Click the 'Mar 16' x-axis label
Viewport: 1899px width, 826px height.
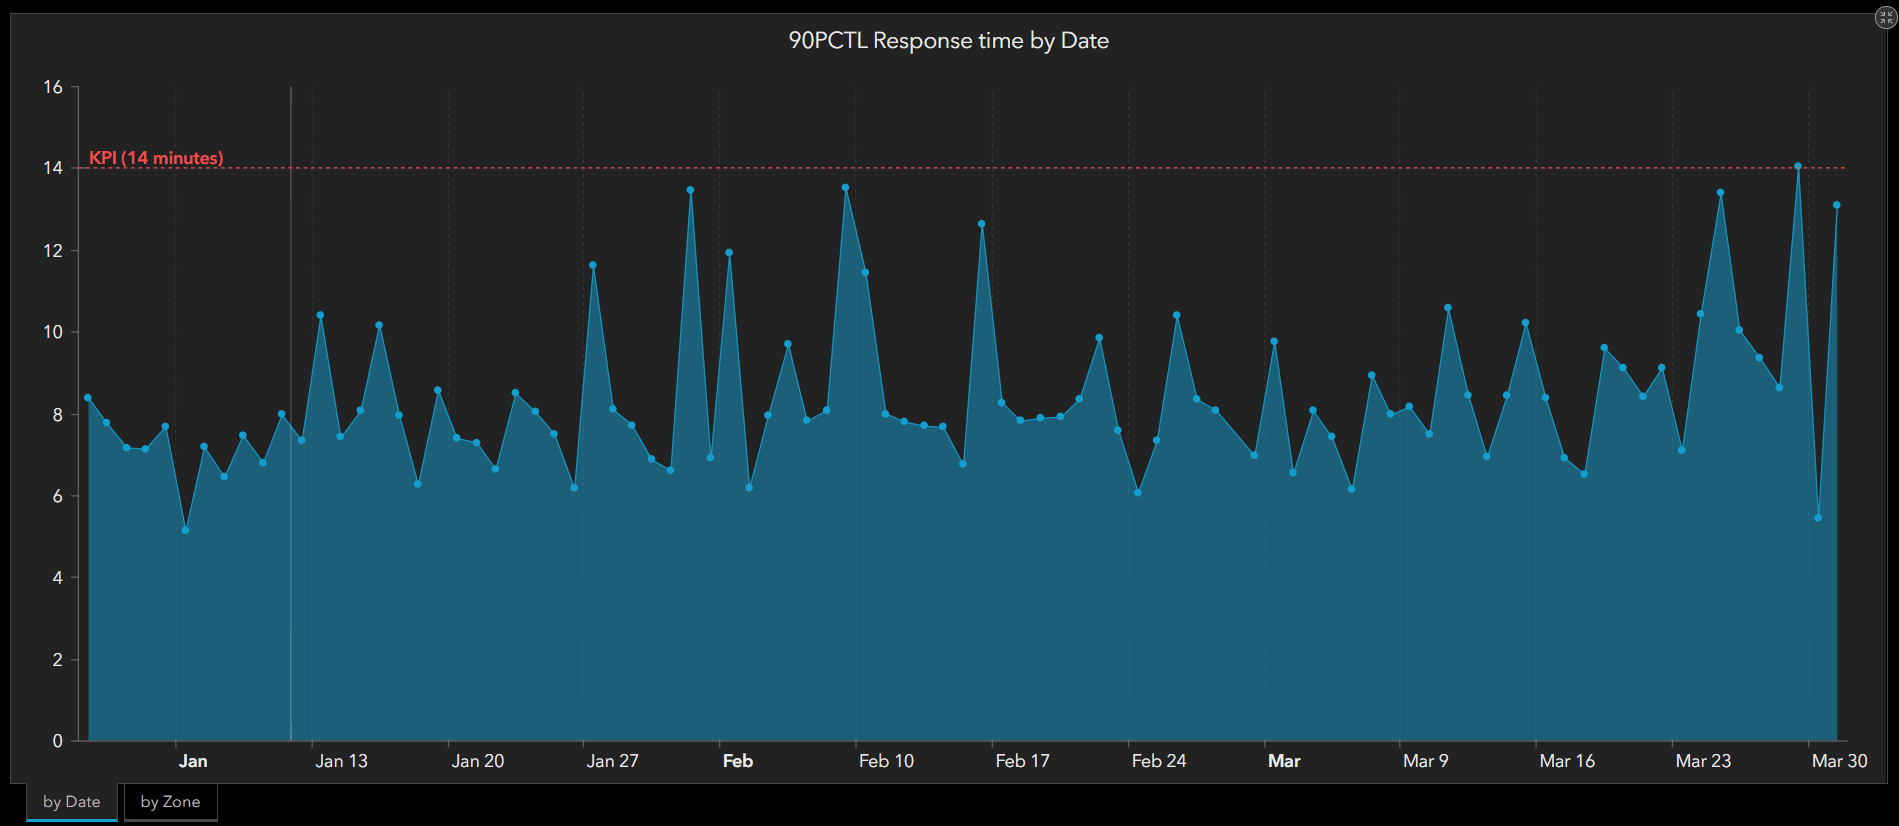click(x=1567, y=761)
